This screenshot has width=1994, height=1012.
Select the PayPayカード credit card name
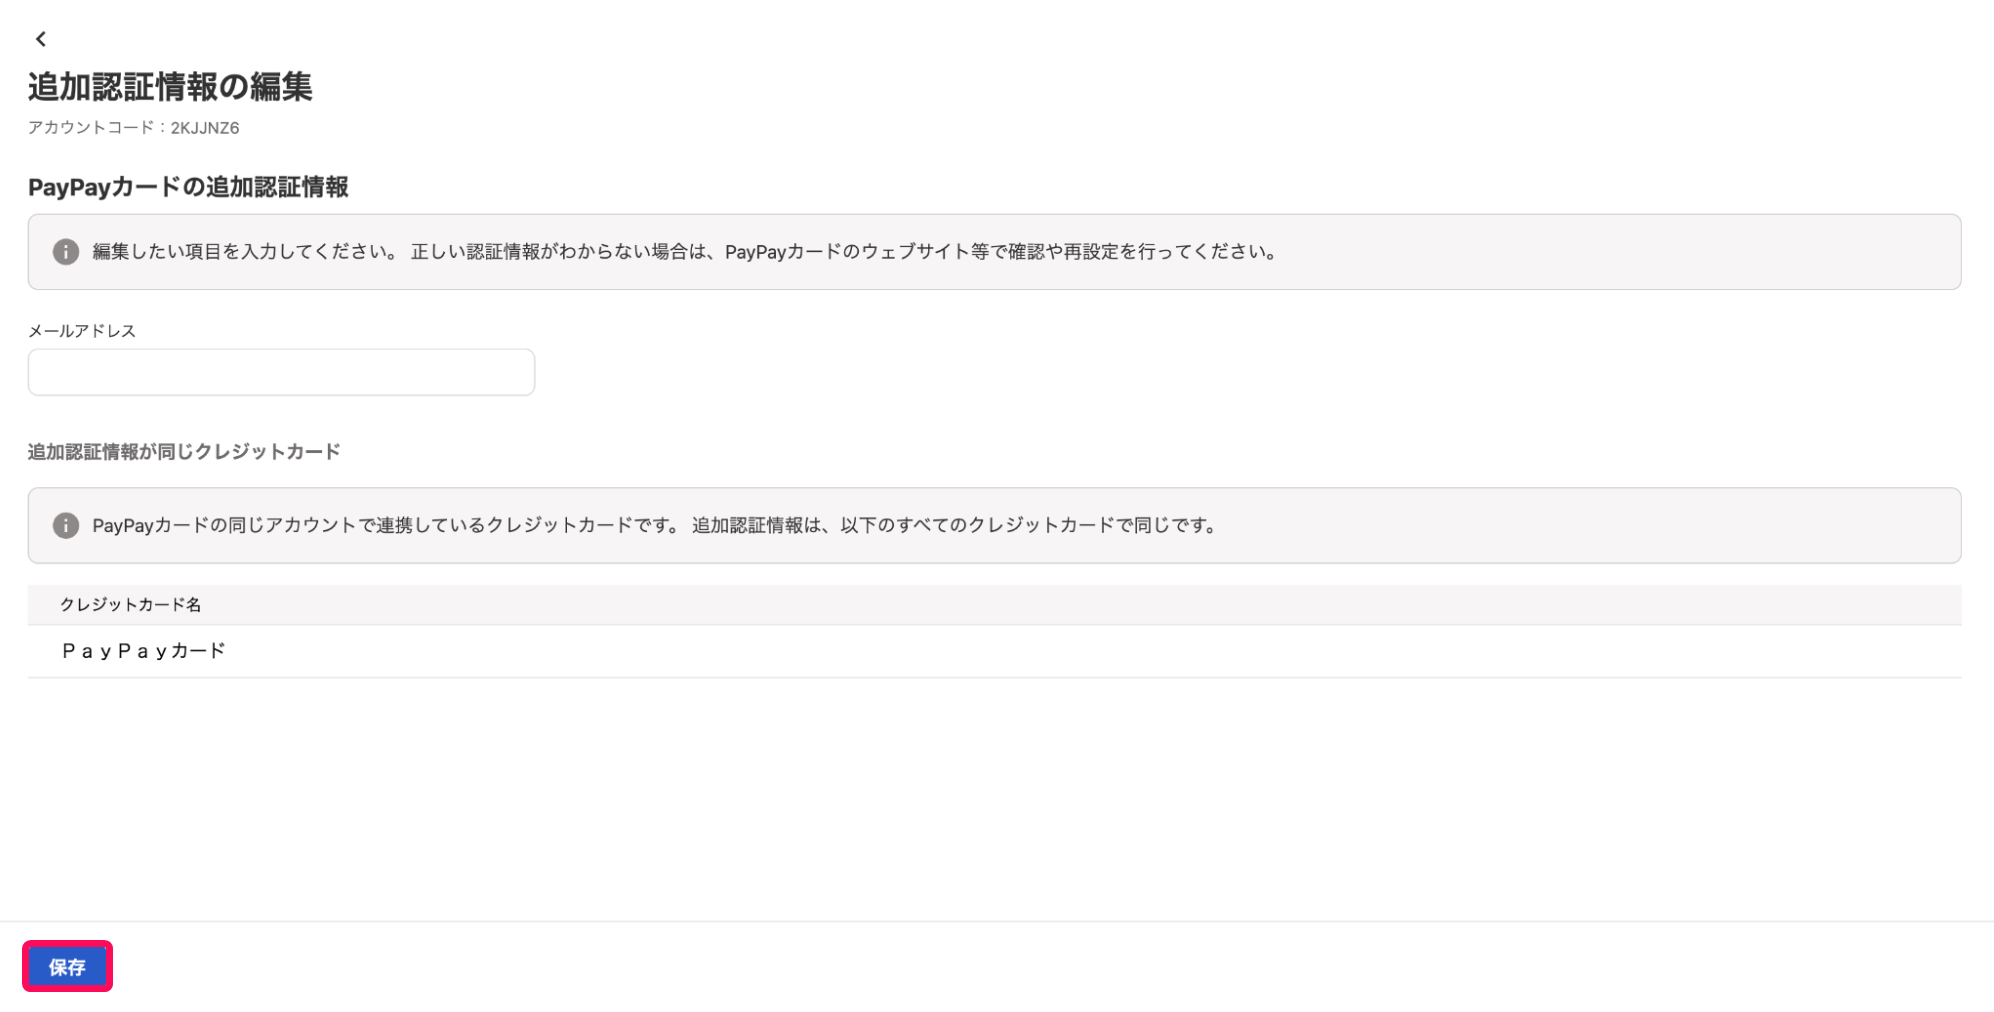point(143,650)
